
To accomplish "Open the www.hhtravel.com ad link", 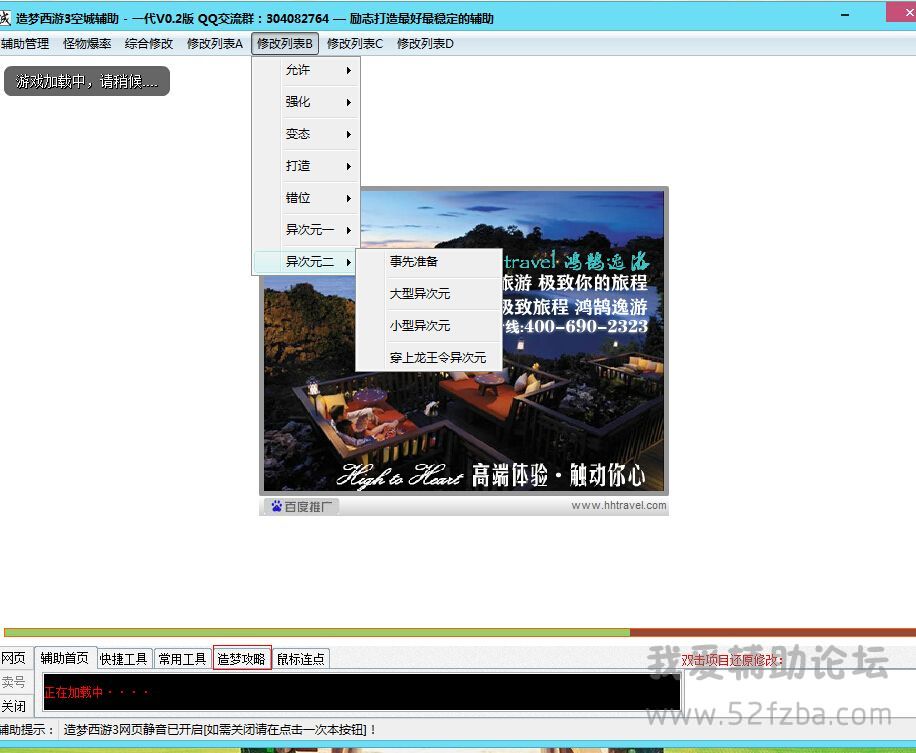I will point(618,505).
